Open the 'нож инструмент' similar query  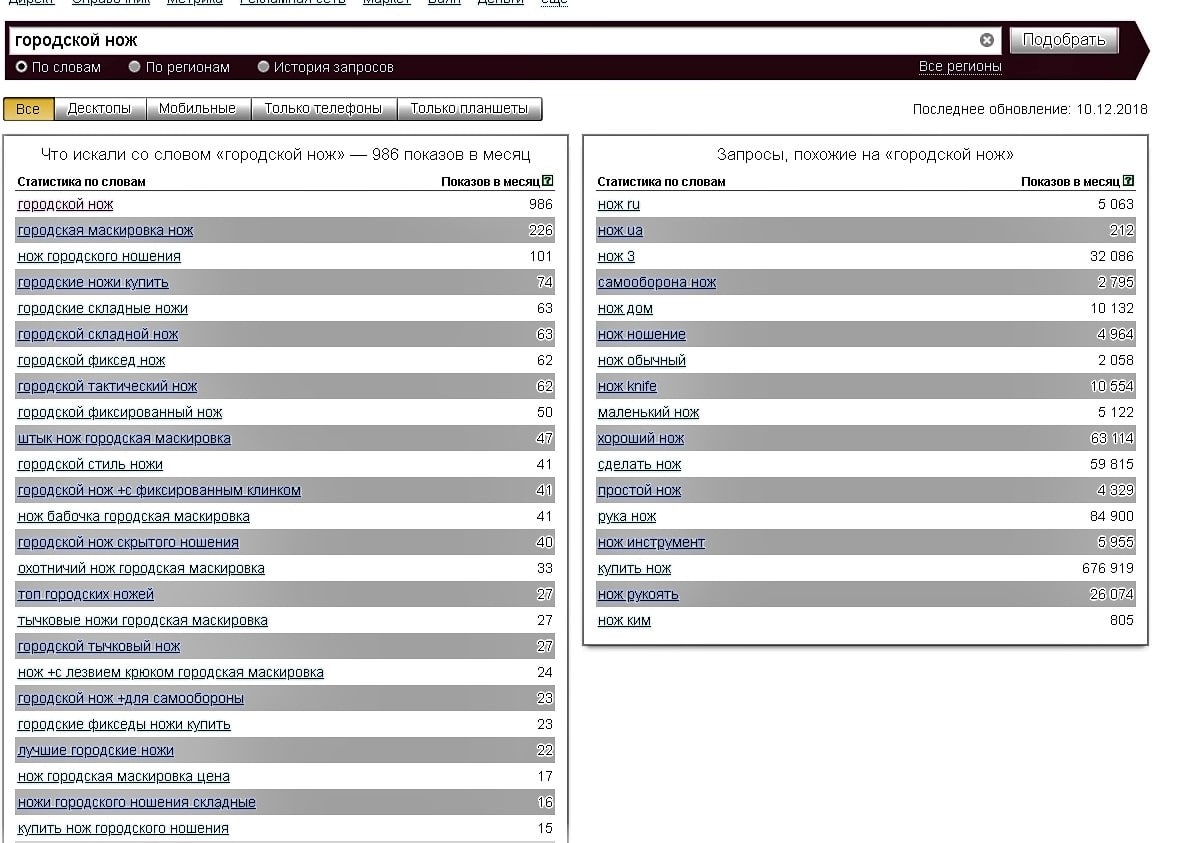(651, 542)
